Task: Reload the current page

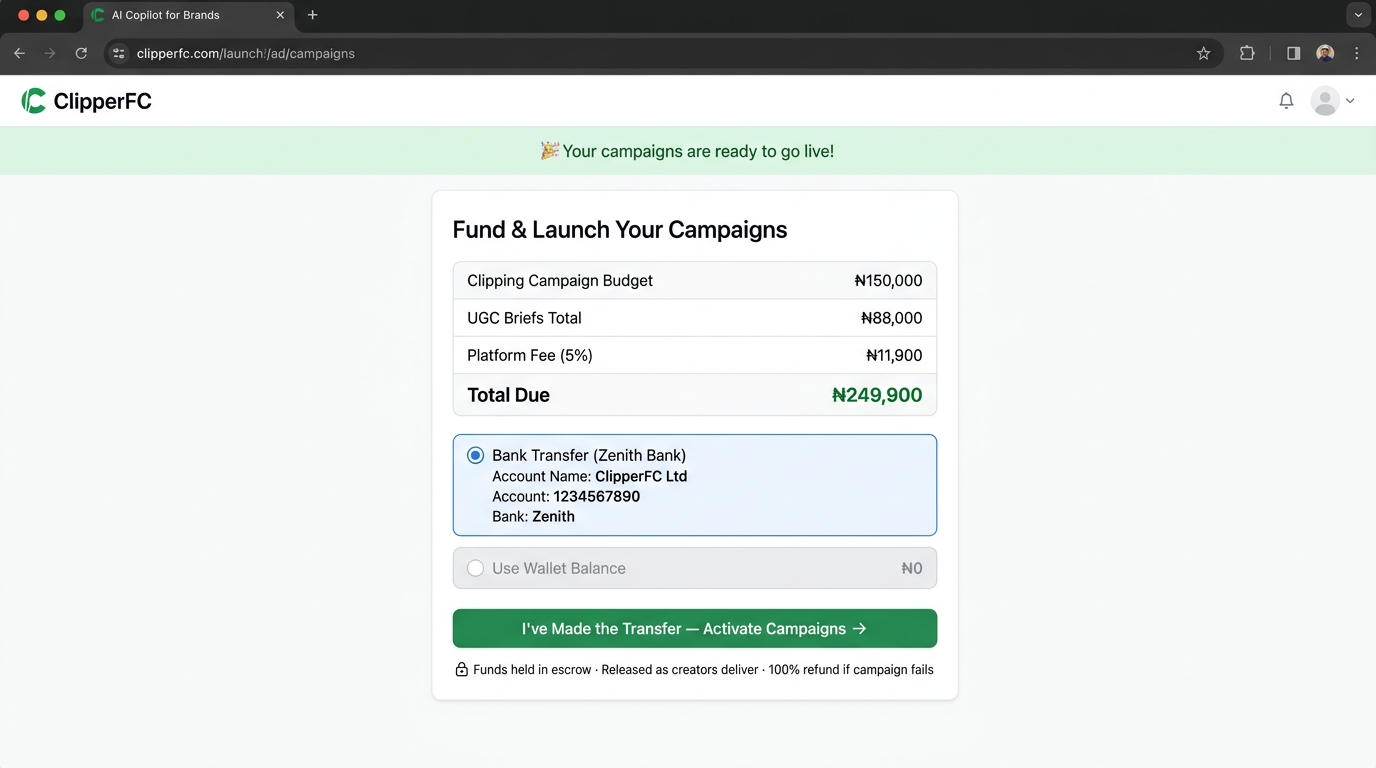Action: tap(81, 53)
